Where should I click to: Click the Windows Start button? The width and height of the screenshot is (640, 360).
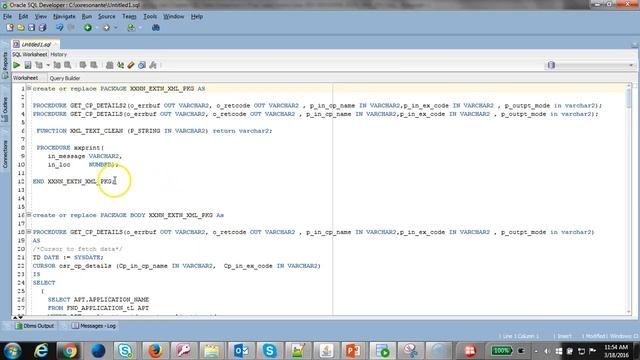click(x=13, y=351)
